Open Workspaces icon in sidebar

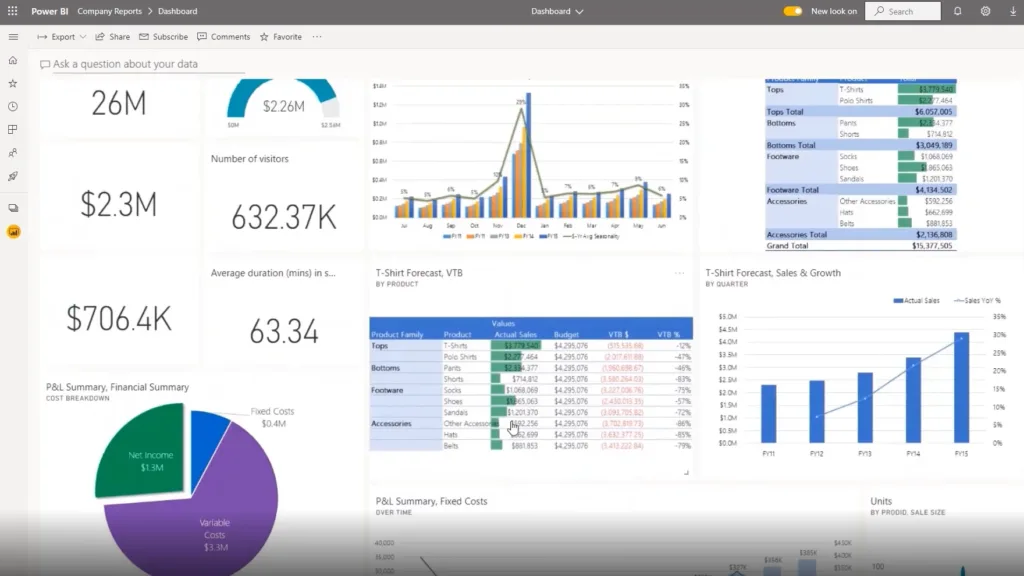(12, 208)
